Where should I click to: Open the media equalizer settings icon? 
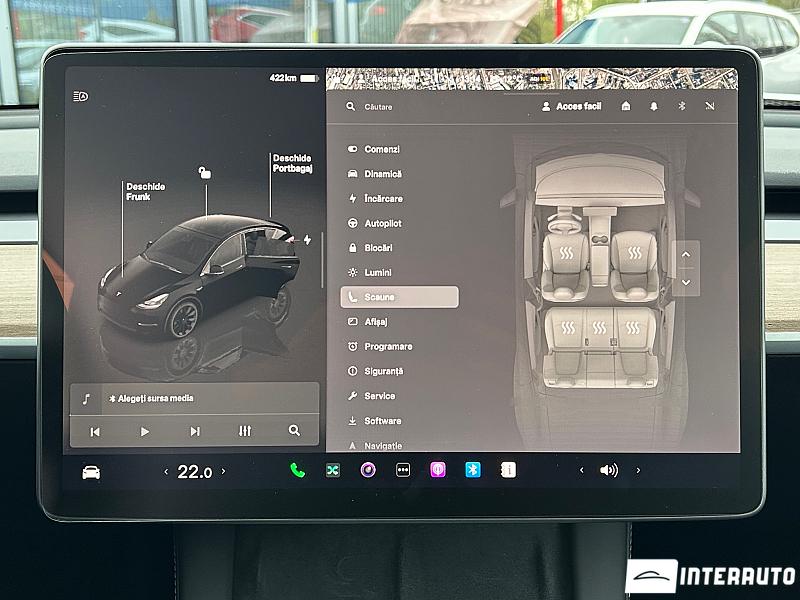245,431
